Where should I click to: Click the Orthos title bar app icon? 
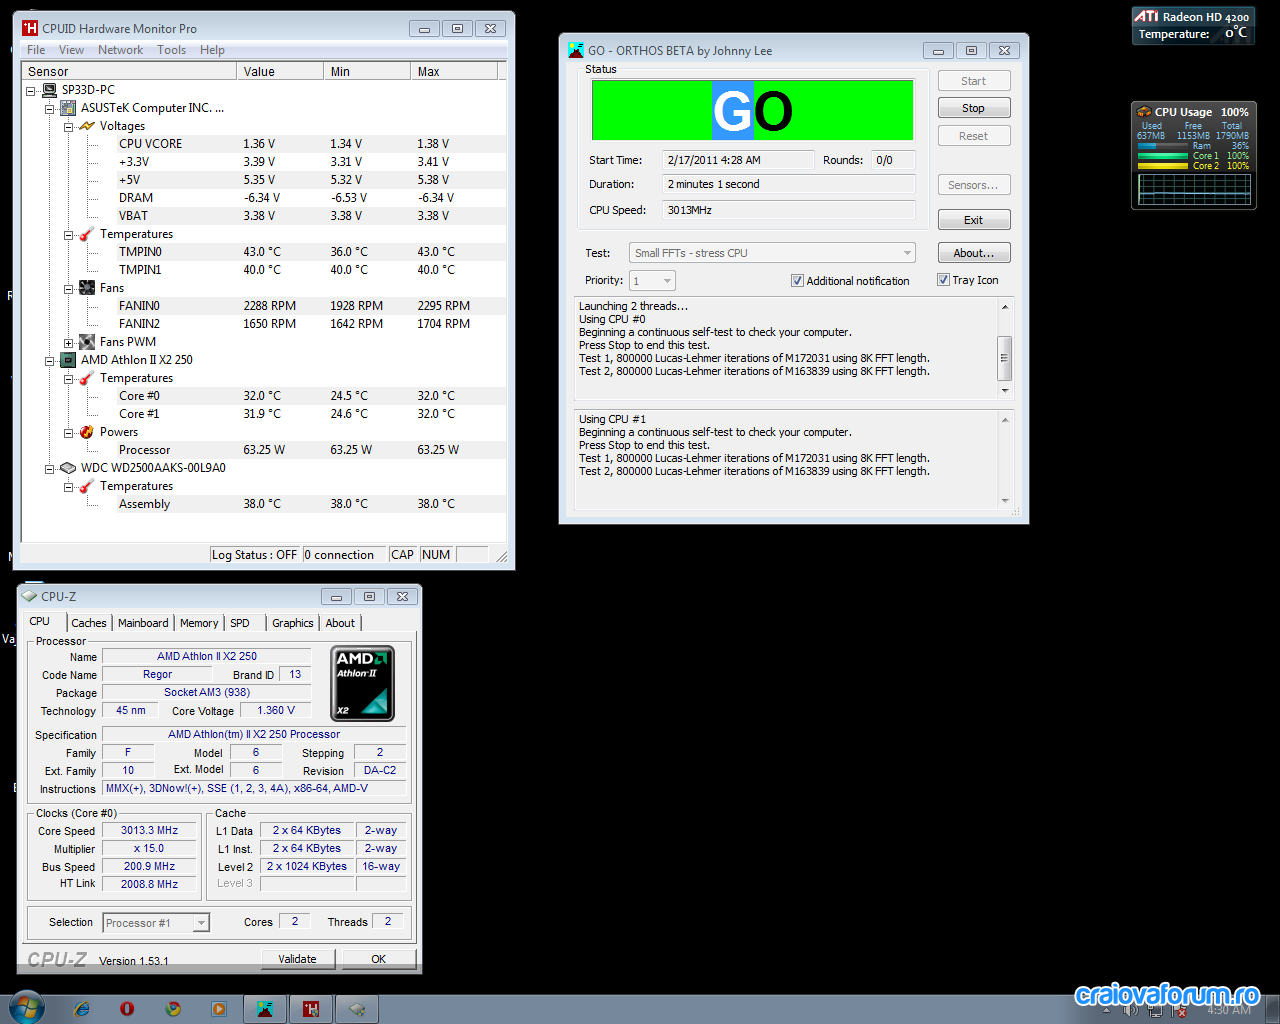576,50
